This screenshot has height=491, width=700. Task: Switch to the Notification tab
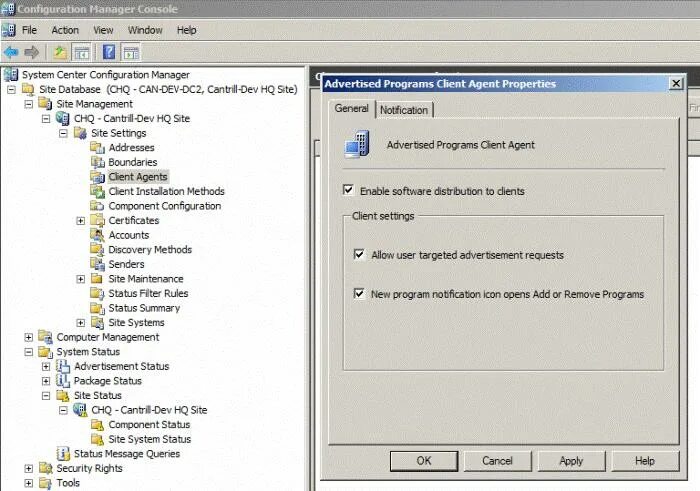(404, 110)
